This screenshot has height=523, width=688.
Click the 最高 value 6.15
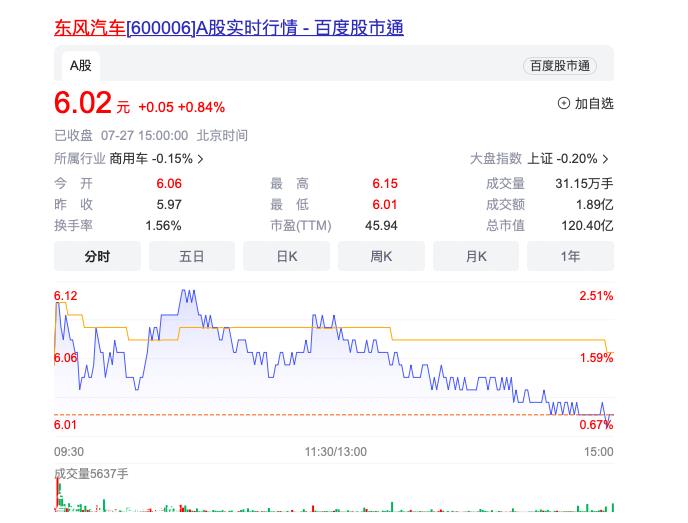tap(385, 183)
